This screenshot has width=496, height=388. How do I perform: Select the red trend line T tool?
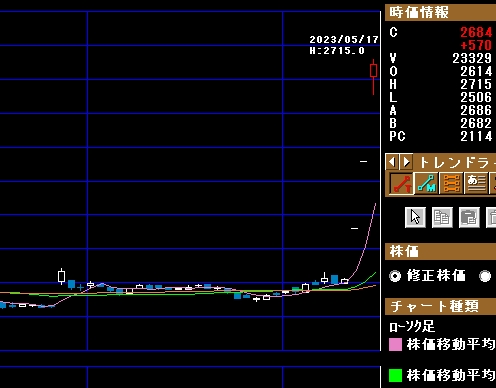tap(402, 183)
